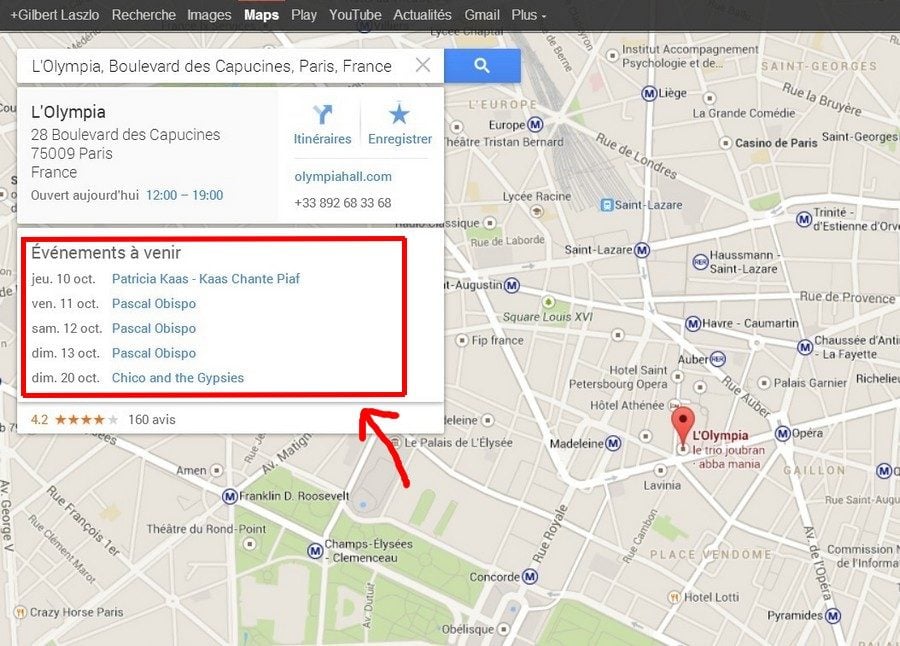The height and width of the screenshot is (646, 900).
Task: Click opening hours 12:00 – 19:00
Action: point(185,195)
